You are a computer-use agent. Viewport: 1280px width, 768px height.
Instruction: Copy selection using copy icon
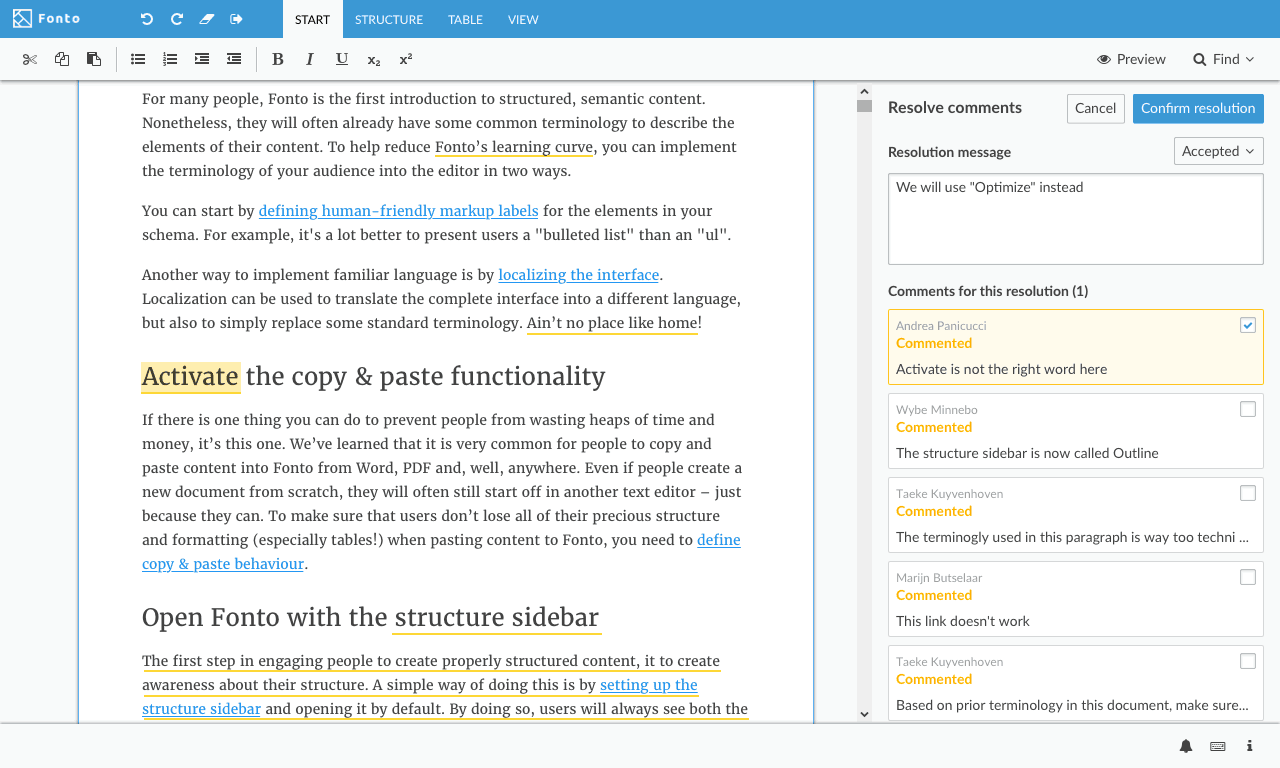coord(62,59)
